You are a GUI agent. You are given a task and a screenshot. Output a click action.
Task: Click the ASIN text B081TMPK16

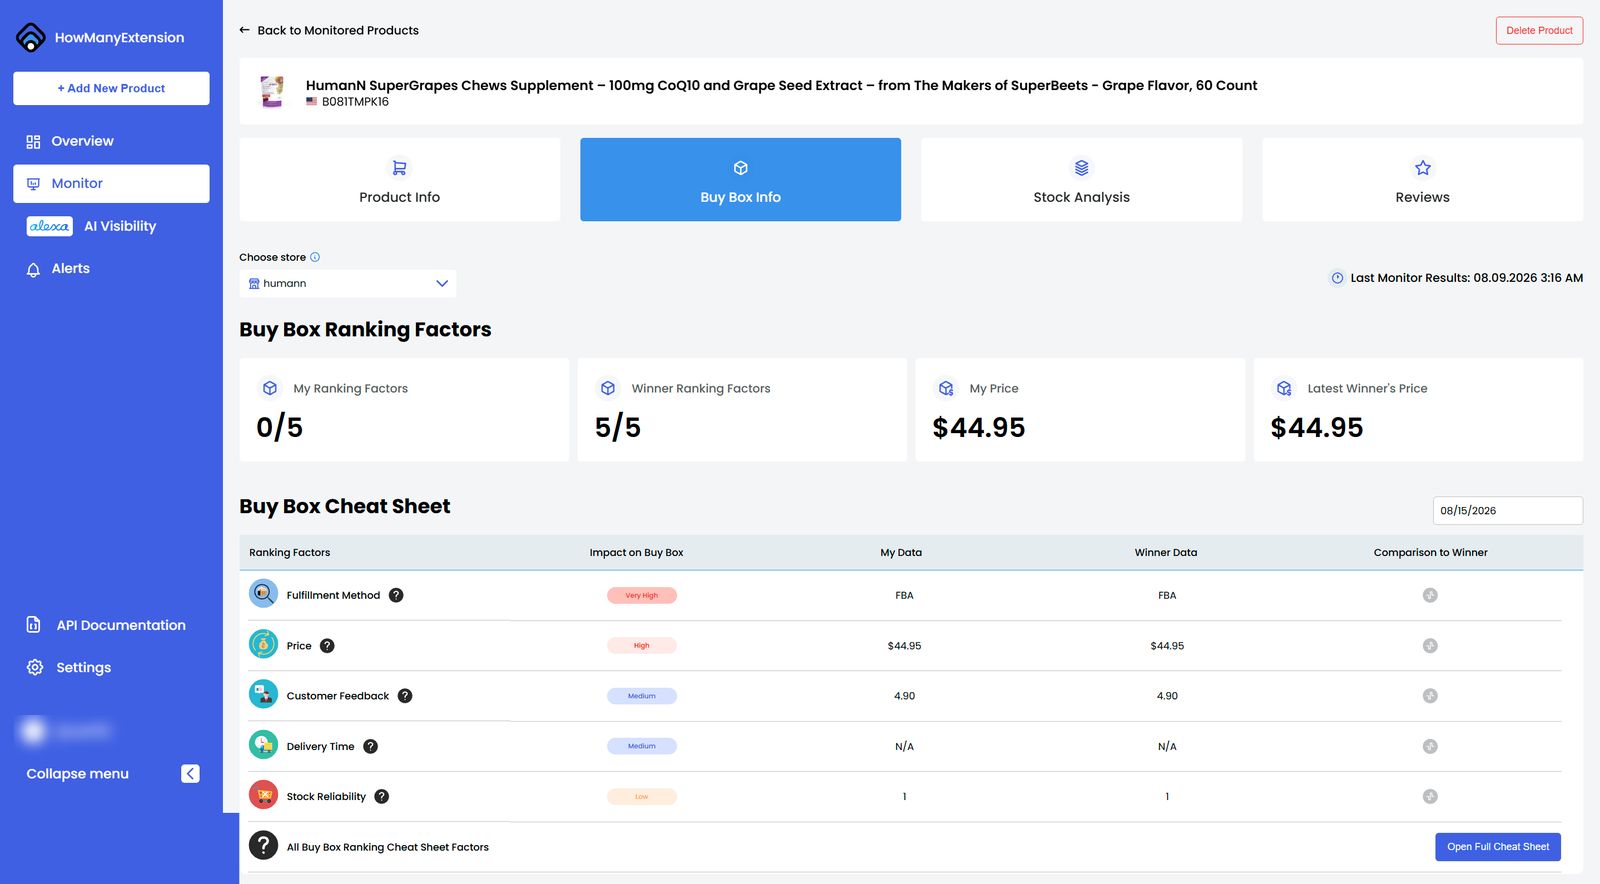[355, 102]
